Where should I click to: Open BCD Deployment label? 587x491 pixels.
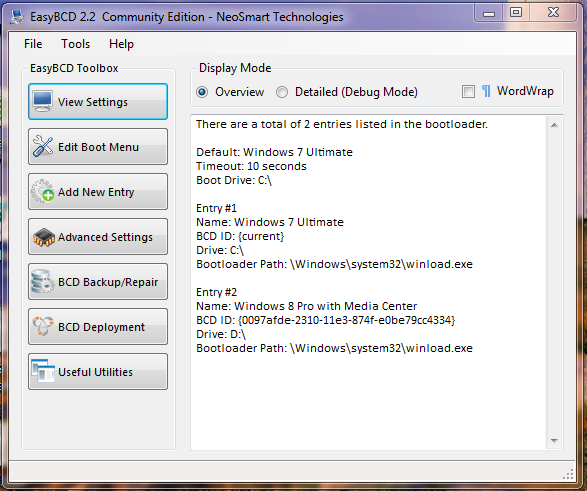click(x=101, y=327)
